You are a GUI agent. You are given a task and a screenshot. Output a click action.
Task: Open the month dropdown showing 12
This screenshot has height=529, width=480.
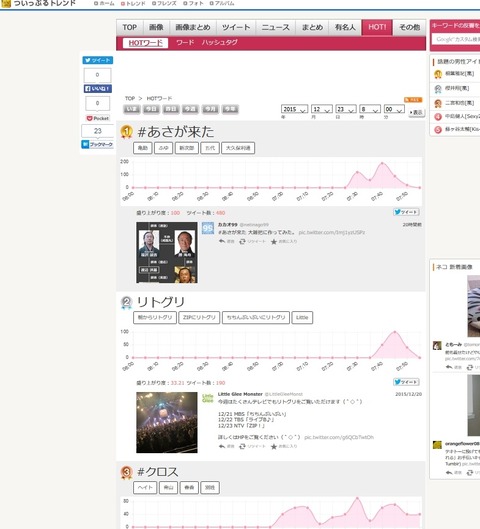pyautogui.click(x=322, y=109)
